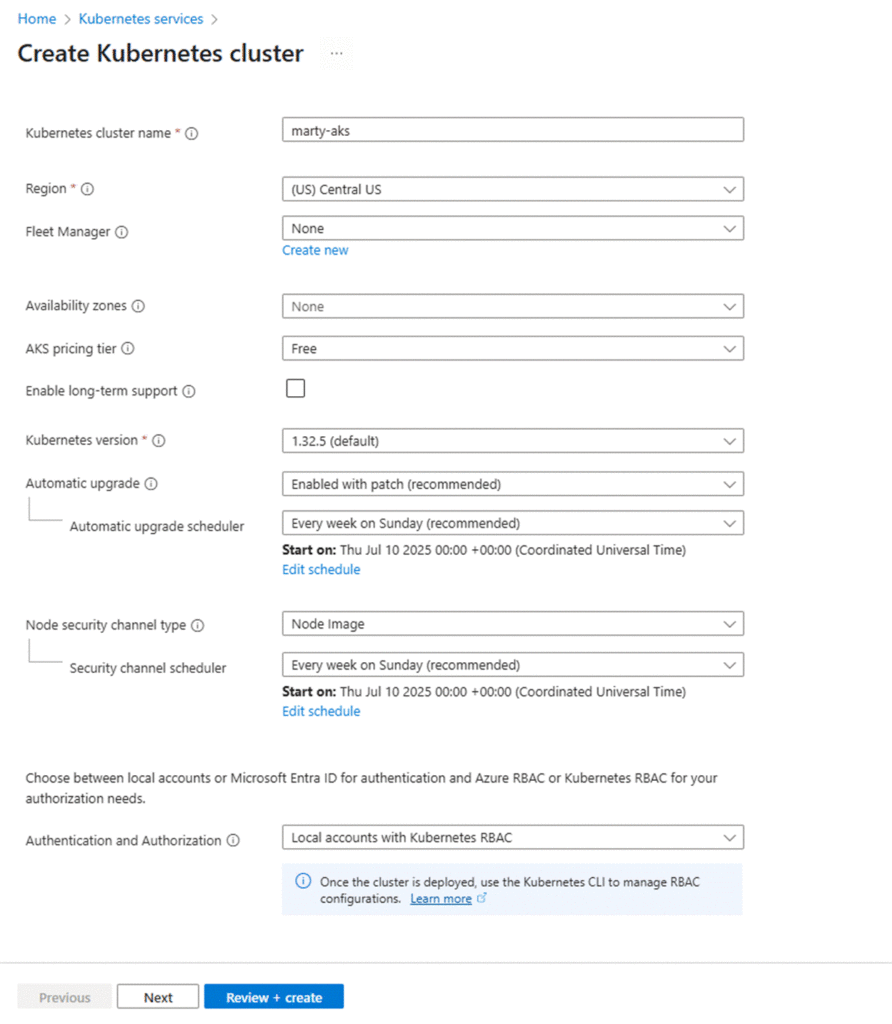Screen dimensions: 892x1024
Task: Click Kubernetes version info icon
Action: 159,440
